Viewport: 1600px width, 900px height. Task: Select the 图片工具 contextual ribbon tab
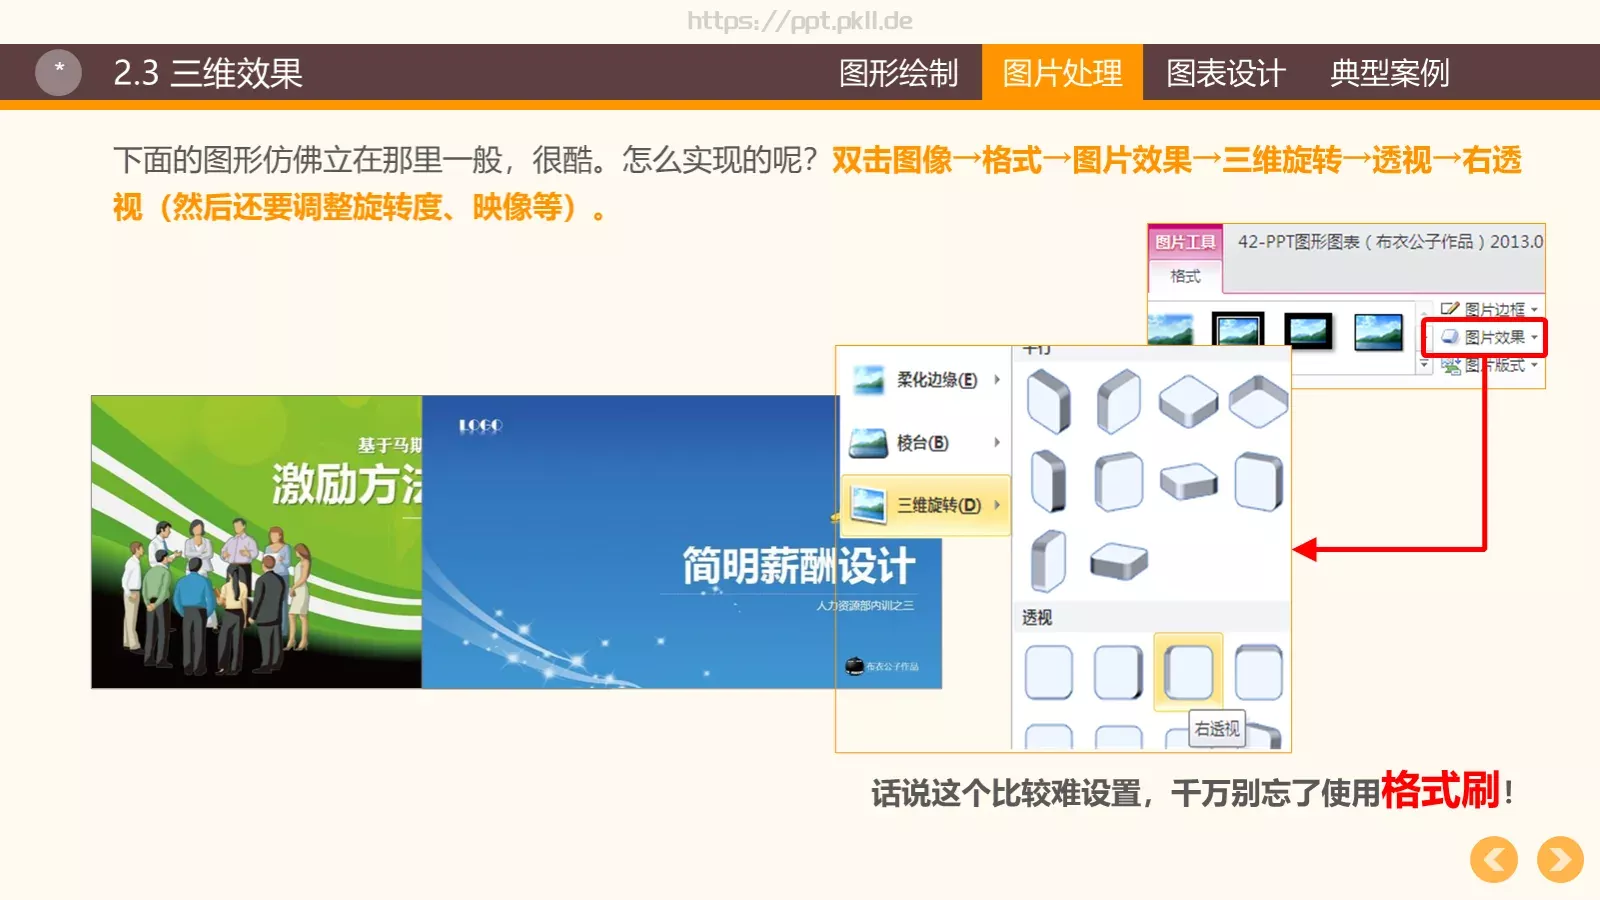(1185, 242)
